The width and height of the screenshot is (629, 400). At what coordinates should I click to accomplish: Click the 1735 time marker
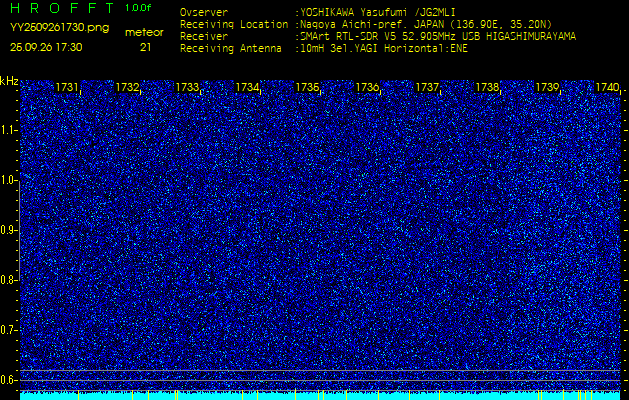click(307, 88)
